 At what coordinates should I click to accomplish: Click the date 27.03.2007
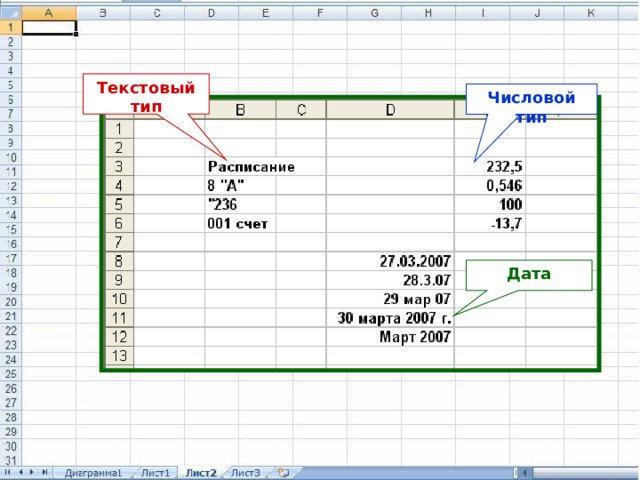pos(415,261)
